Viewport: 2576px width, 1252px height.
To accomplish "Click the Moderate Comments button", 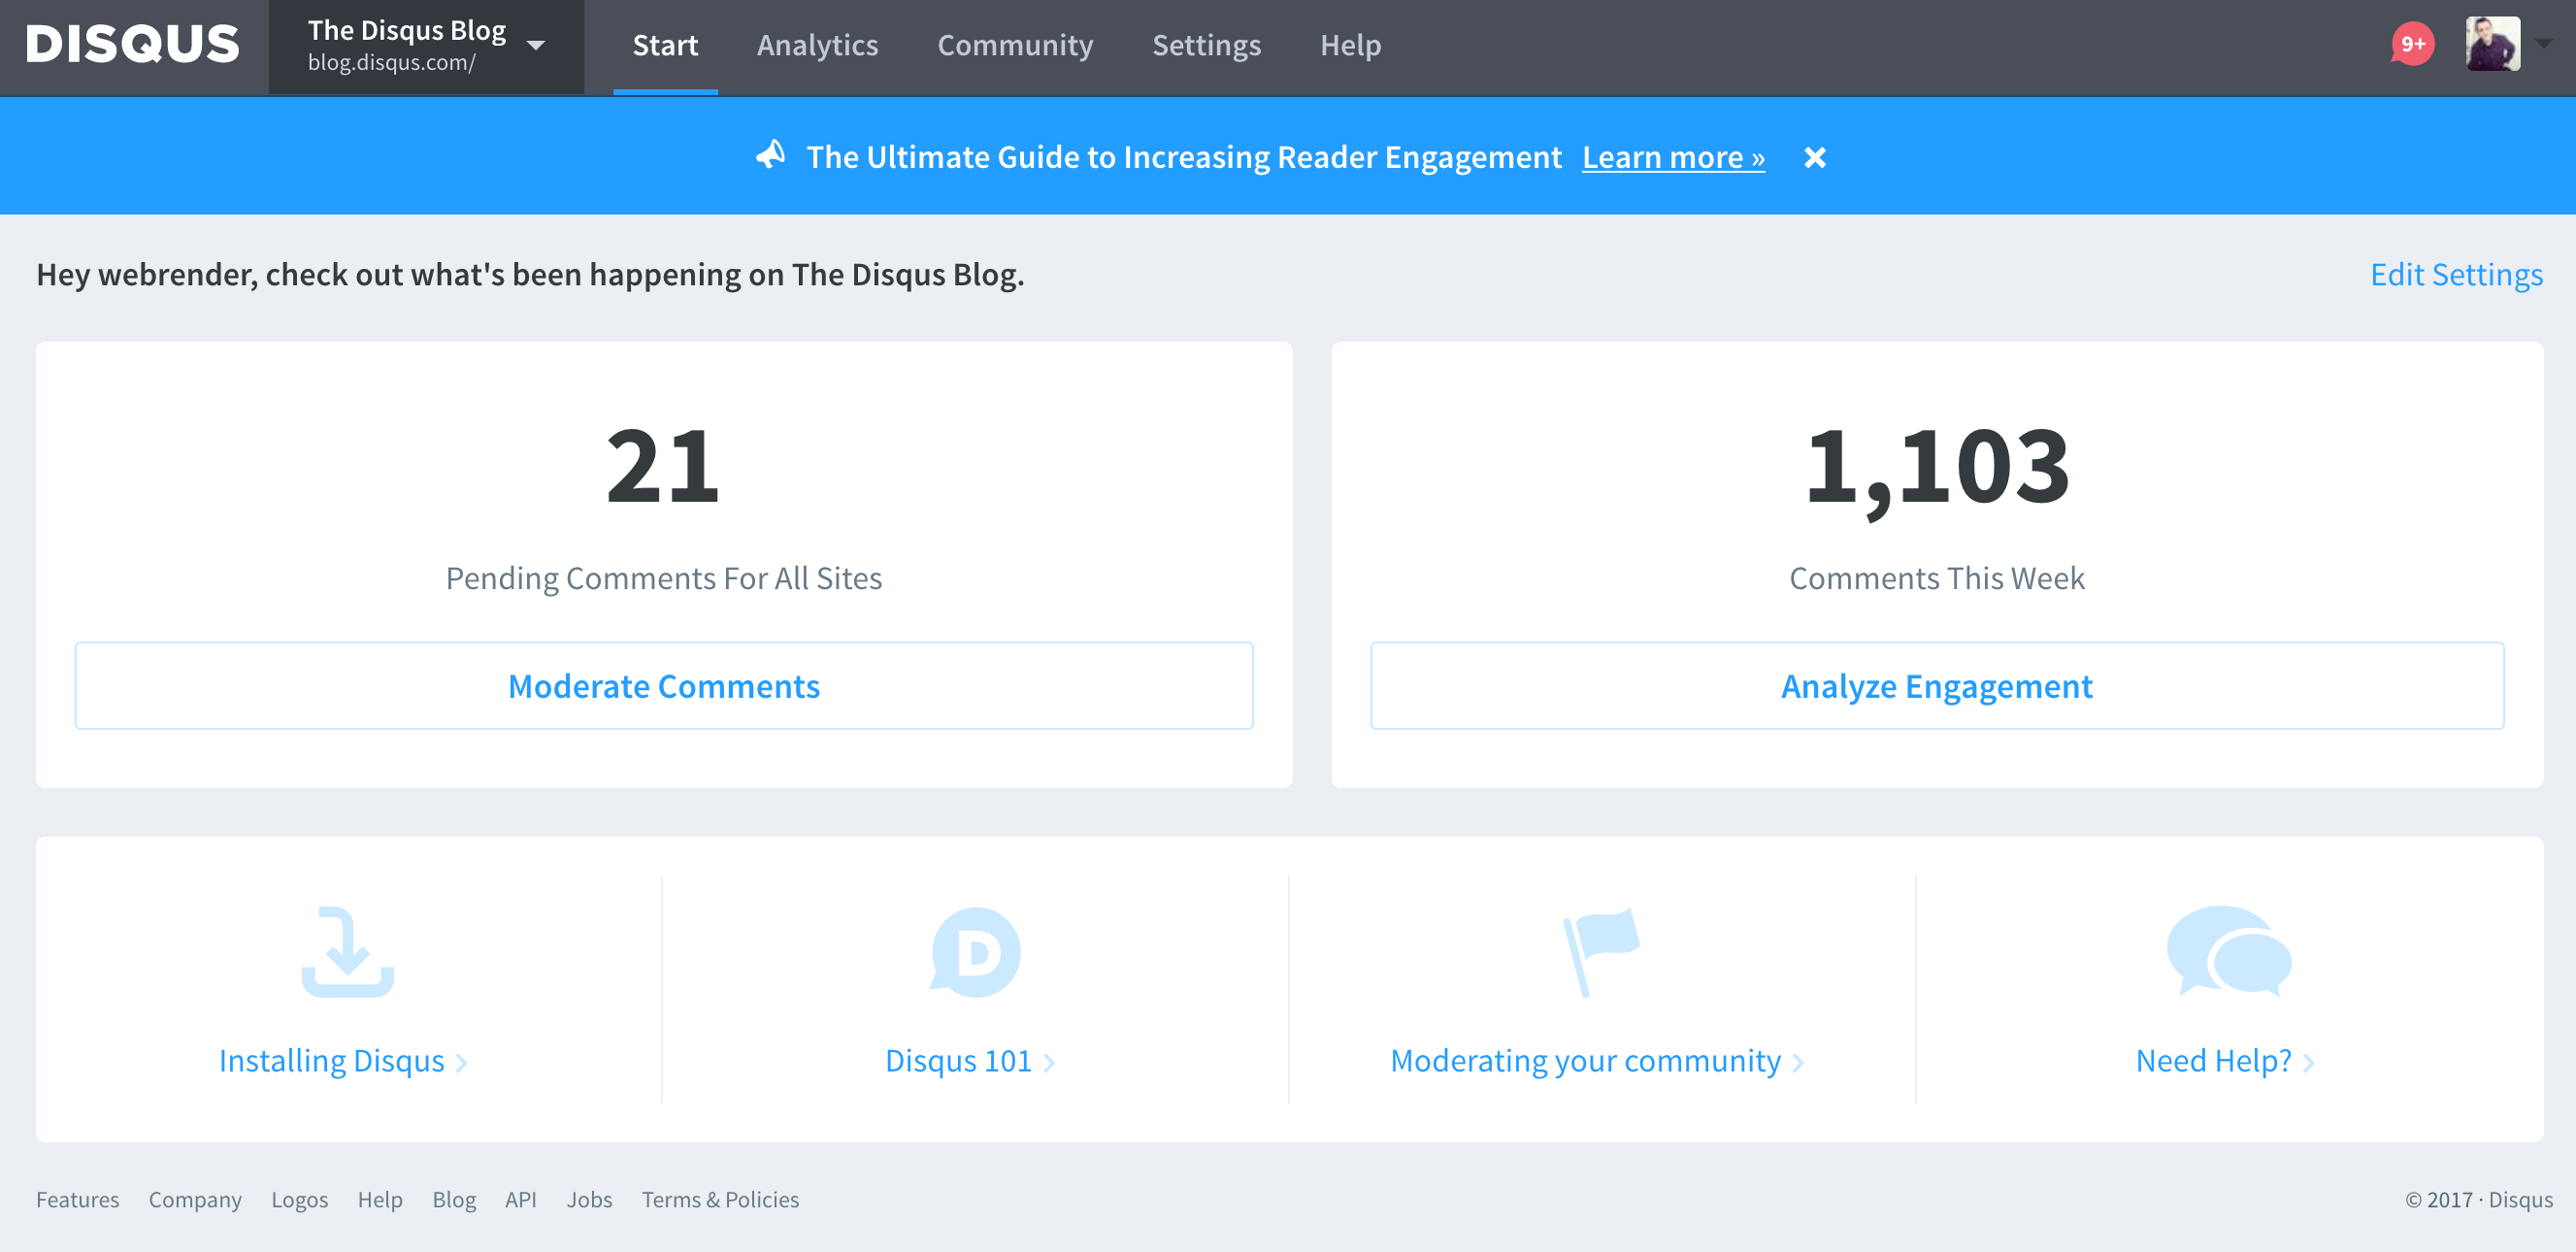I will pos(664,686).
